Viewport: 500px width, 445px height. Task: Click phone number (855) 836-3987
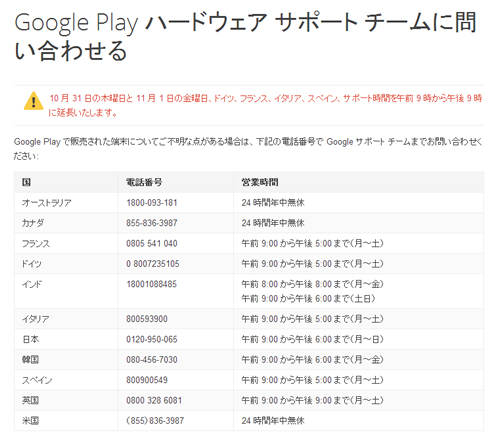tap(155, 421)
